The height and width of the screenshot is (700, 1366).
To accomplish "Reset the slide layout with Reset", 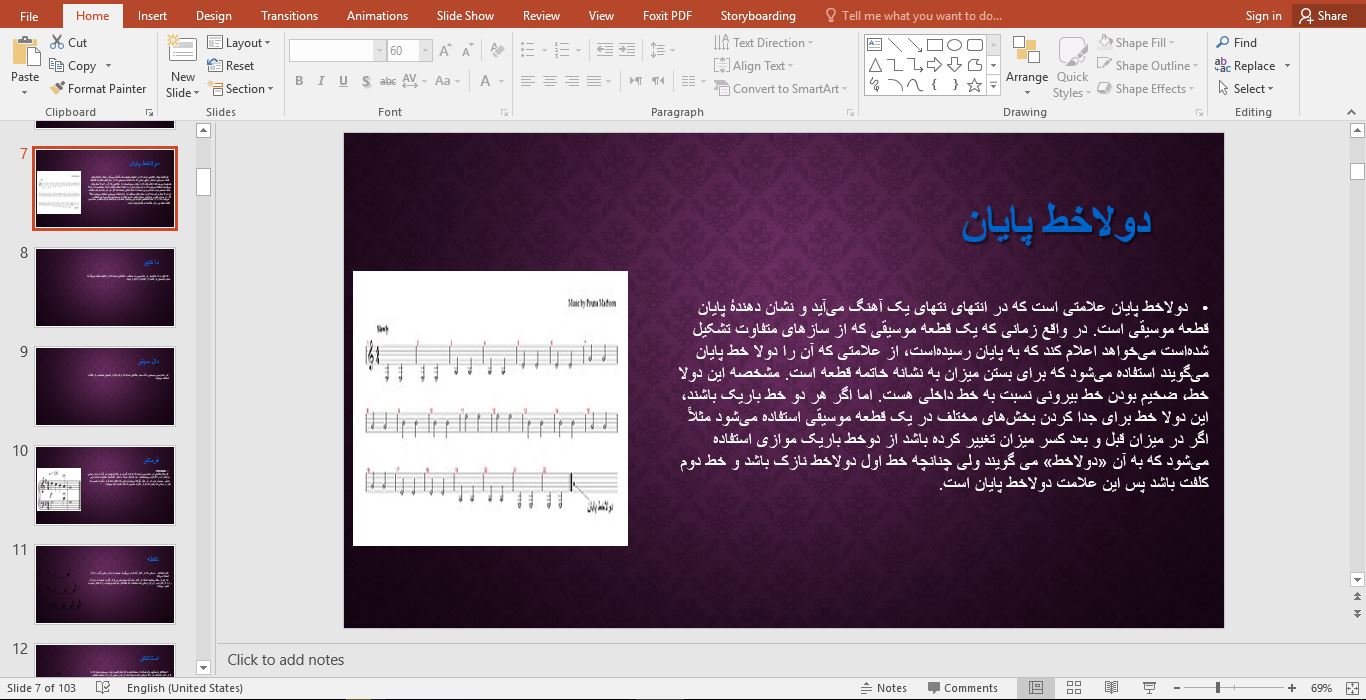I will point(231,66).
